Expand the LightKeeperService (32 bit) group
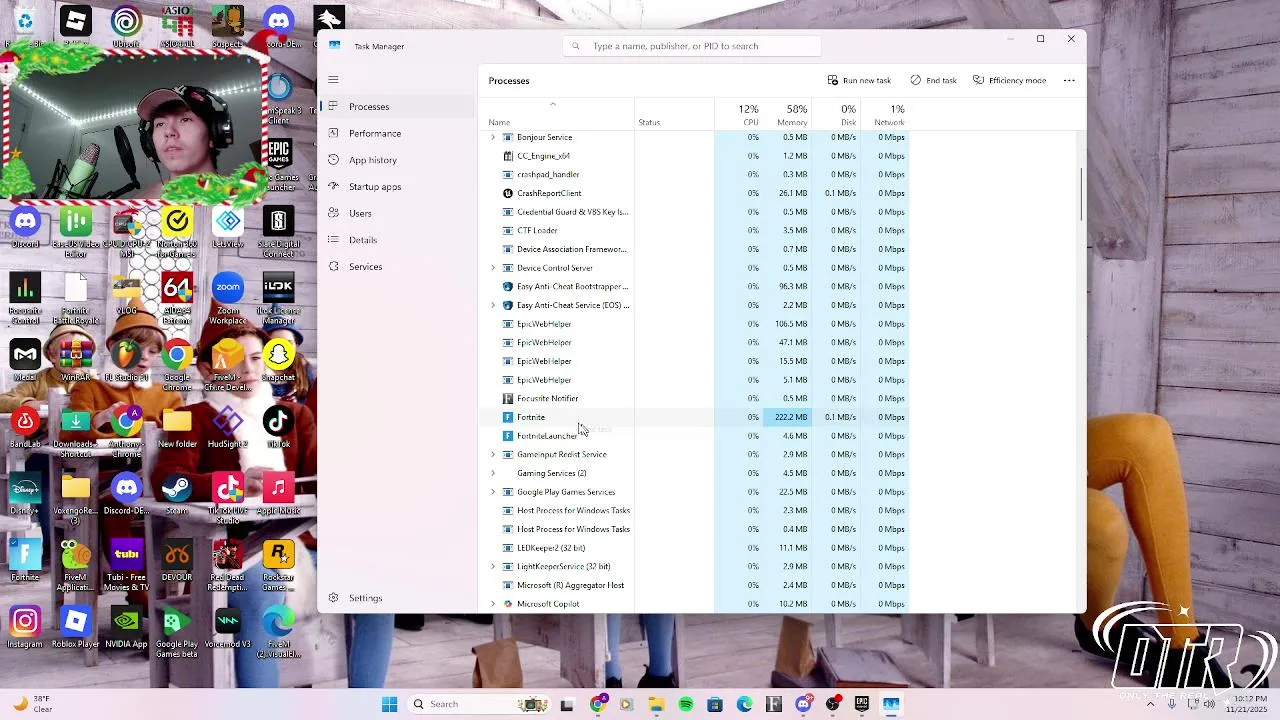Image resolution: width=1280 pixels, height=720 pixels. [492, 566]
